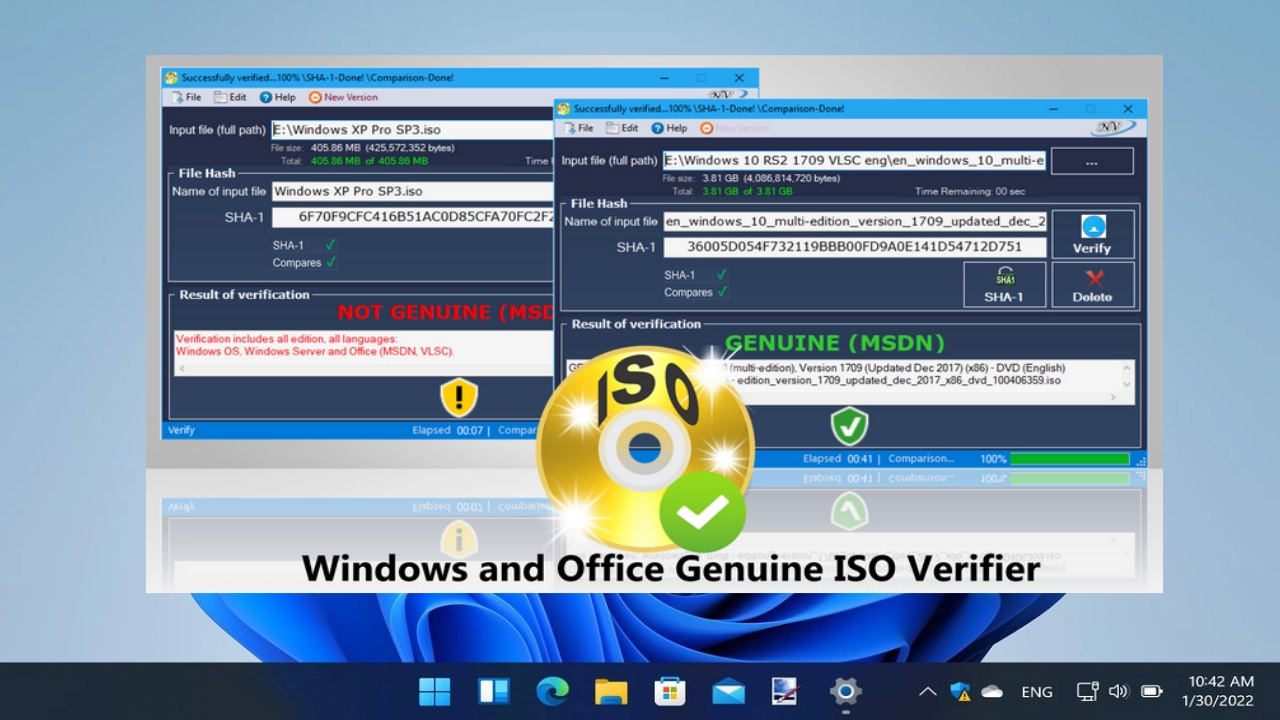Viewport: 1280px width, 720px height.
Task: Click the result box scroll right arrow
Action: [x=1113, y=397]
